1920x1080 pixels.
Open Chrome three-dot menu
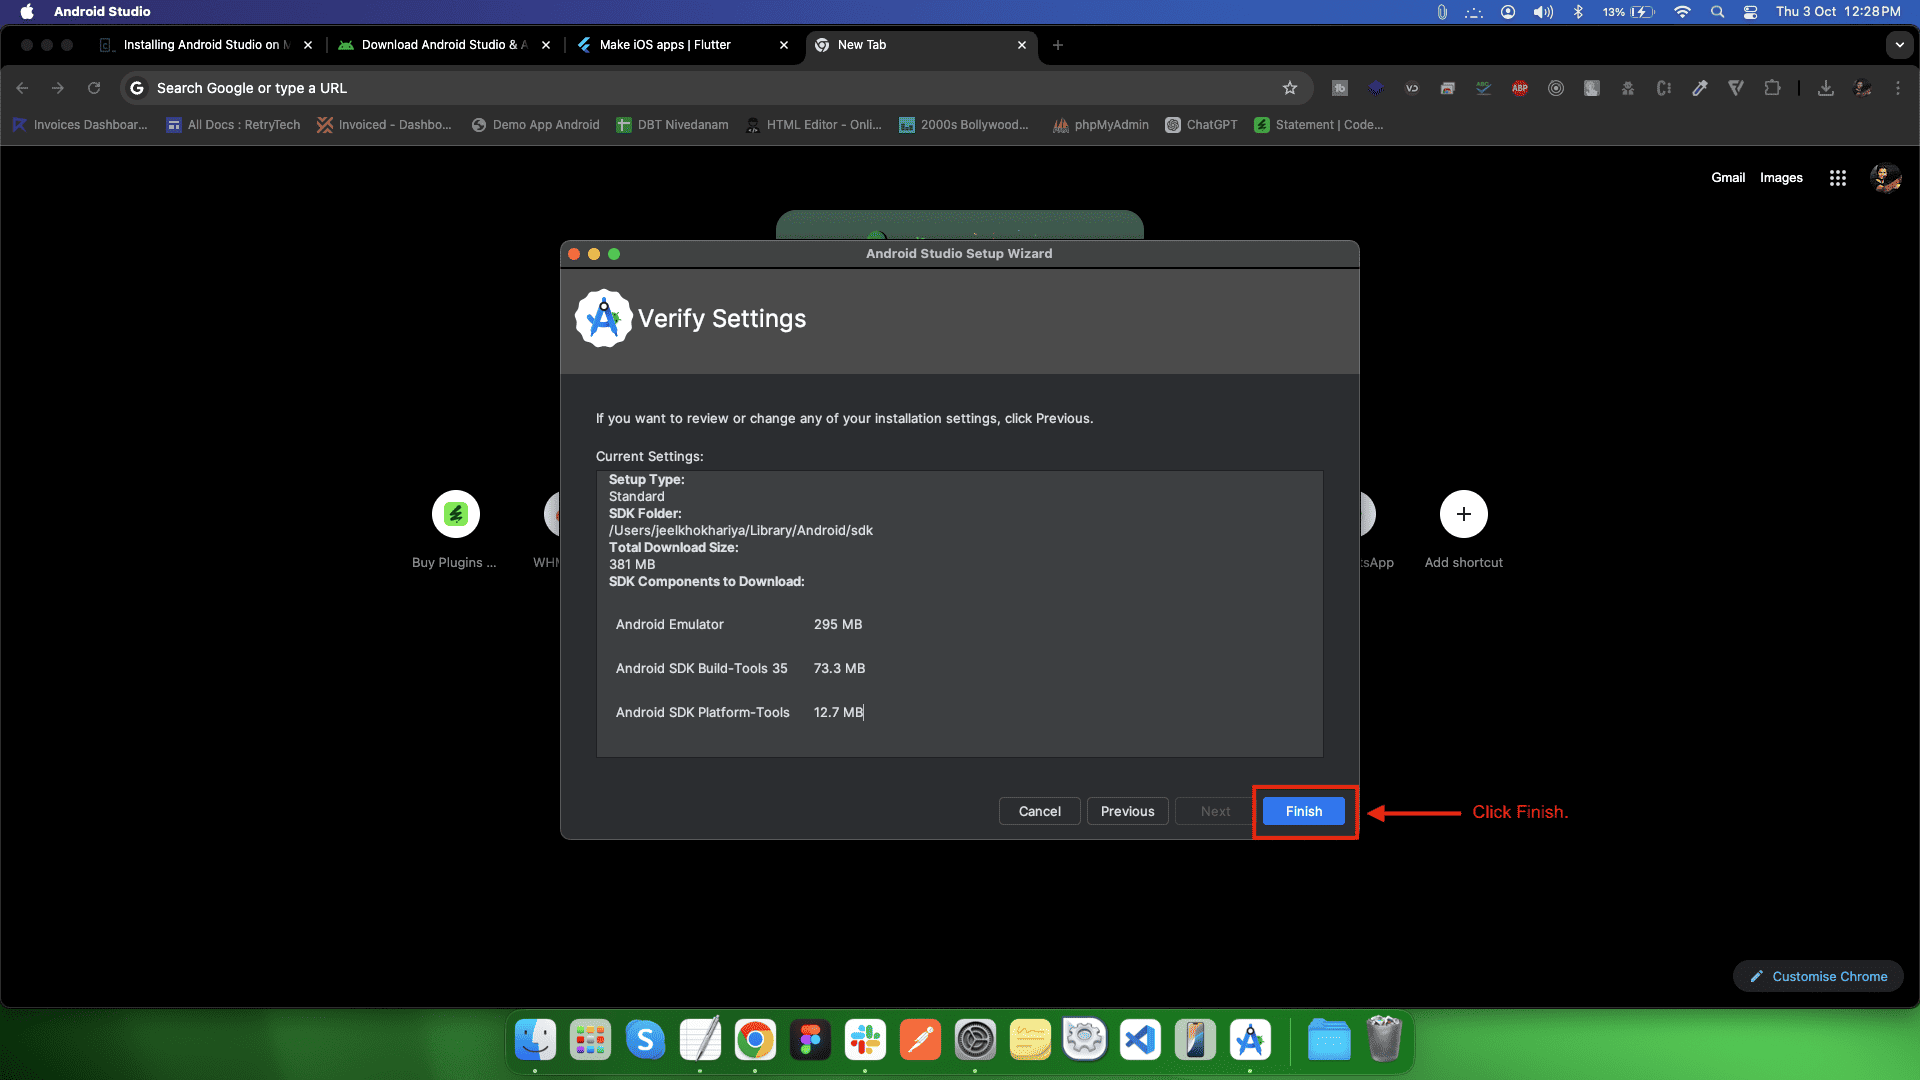(x=1898, y=88)
